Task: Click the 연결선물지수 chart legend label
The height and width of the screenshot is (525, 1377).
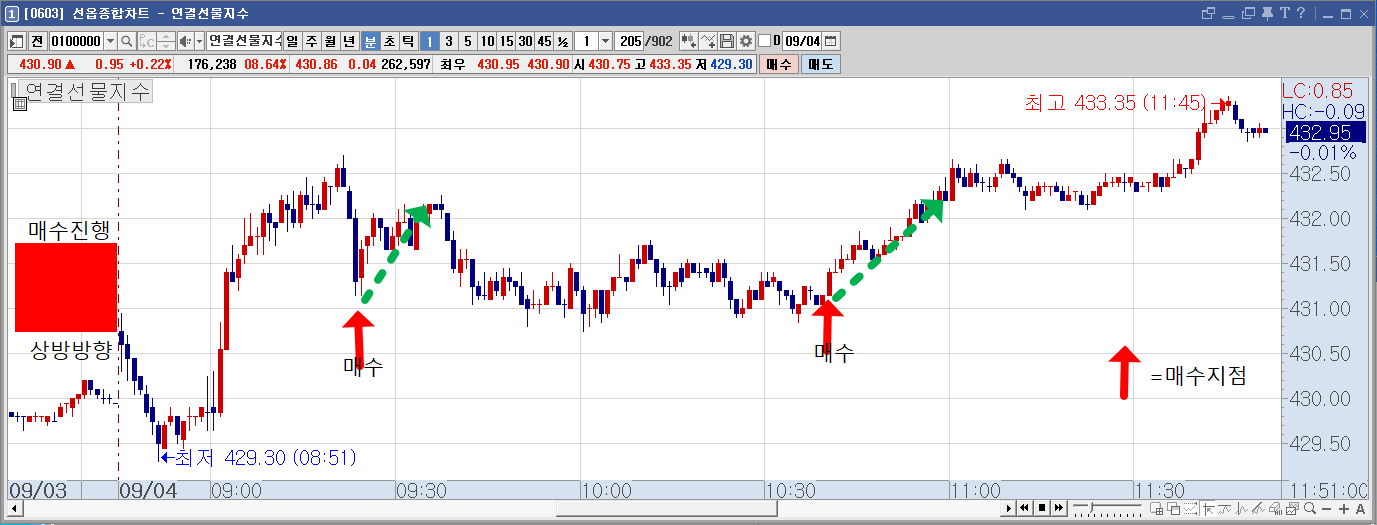Action: coord(86,91)
